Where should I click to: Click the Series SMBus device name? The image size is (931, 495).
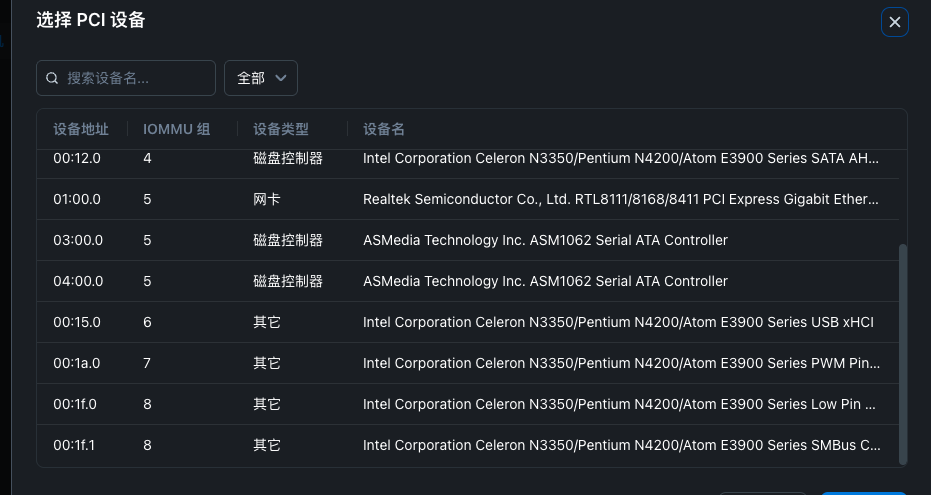(620, 445)
